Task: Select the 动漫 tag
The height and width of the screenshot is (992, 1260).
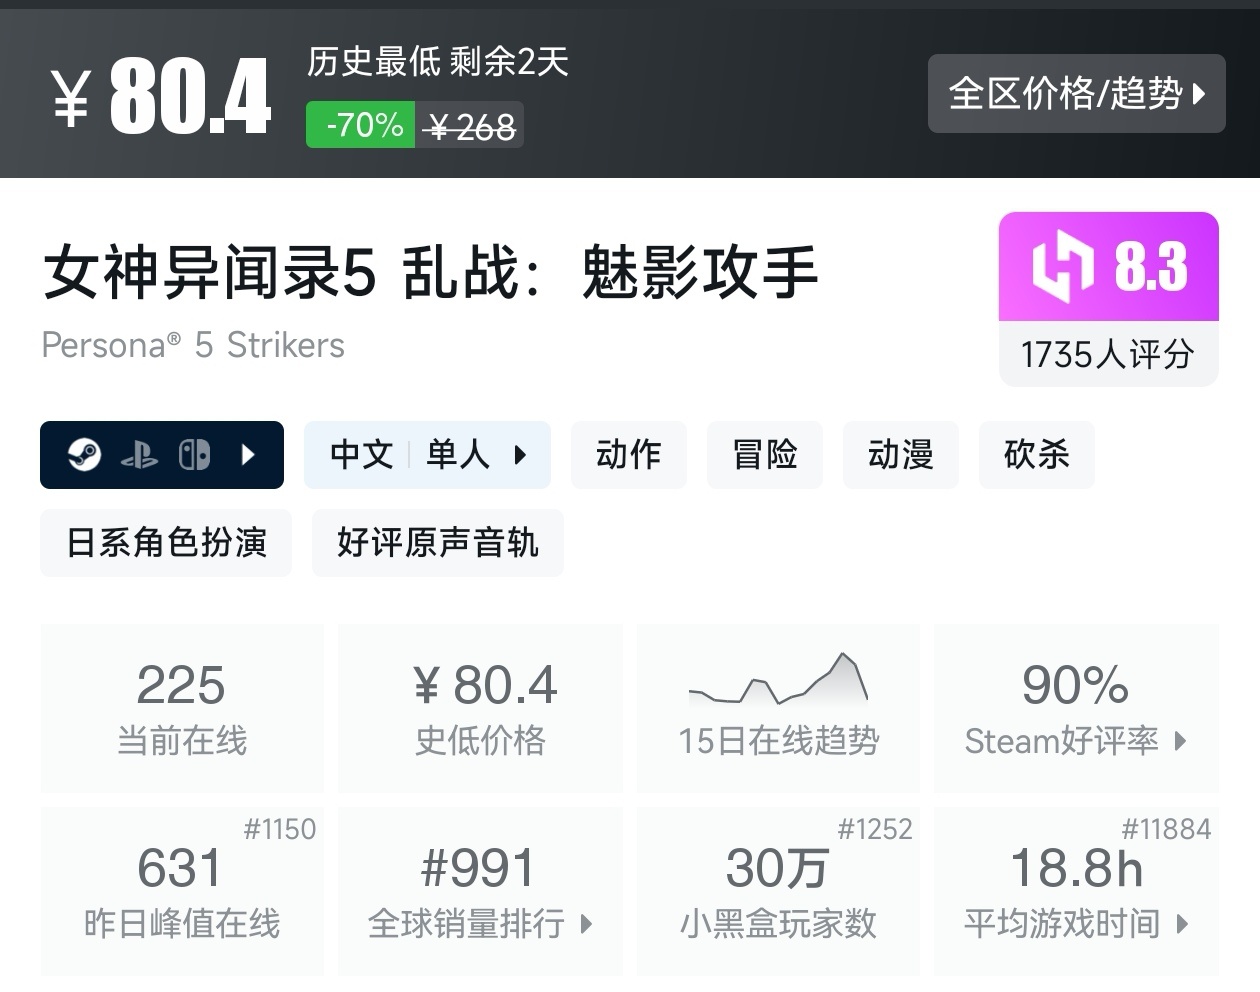Action: tap(901, 455)
